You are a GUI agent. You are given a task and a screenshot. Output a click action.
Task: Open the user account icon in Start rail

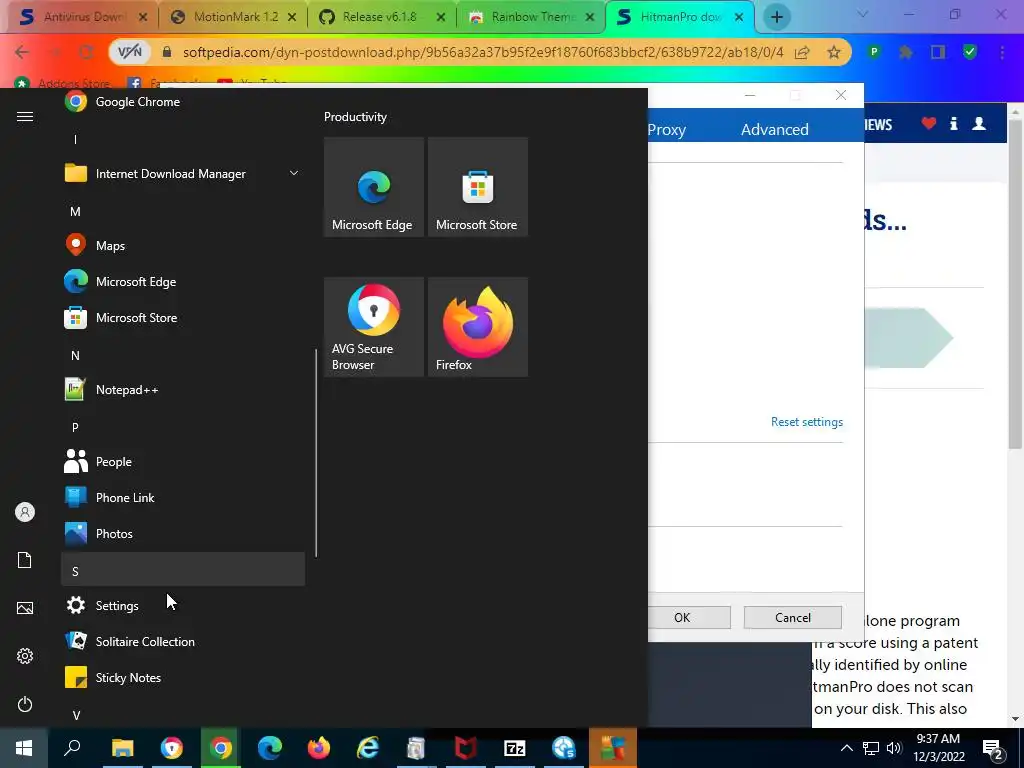pos(25,512)
